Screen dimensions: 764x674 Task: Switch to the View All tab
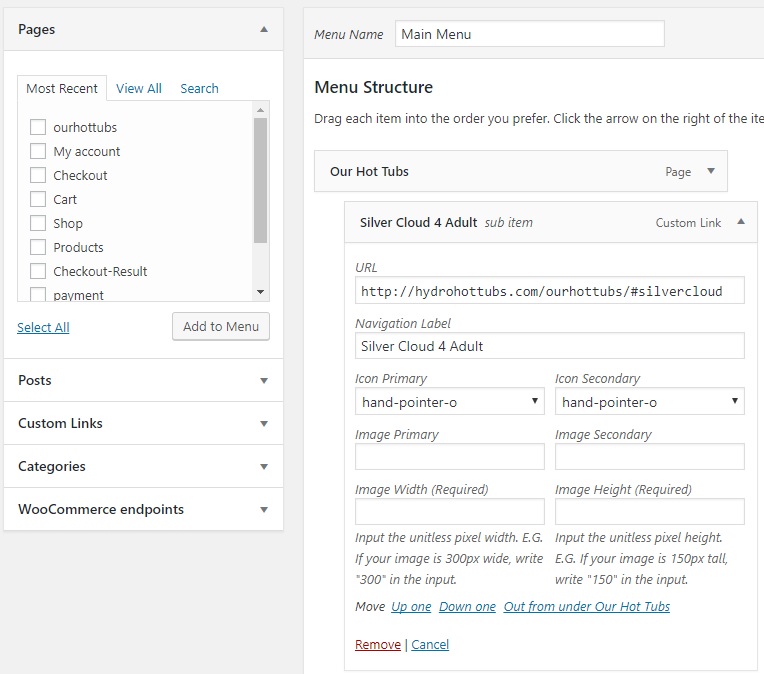click(x=138, y=88)
